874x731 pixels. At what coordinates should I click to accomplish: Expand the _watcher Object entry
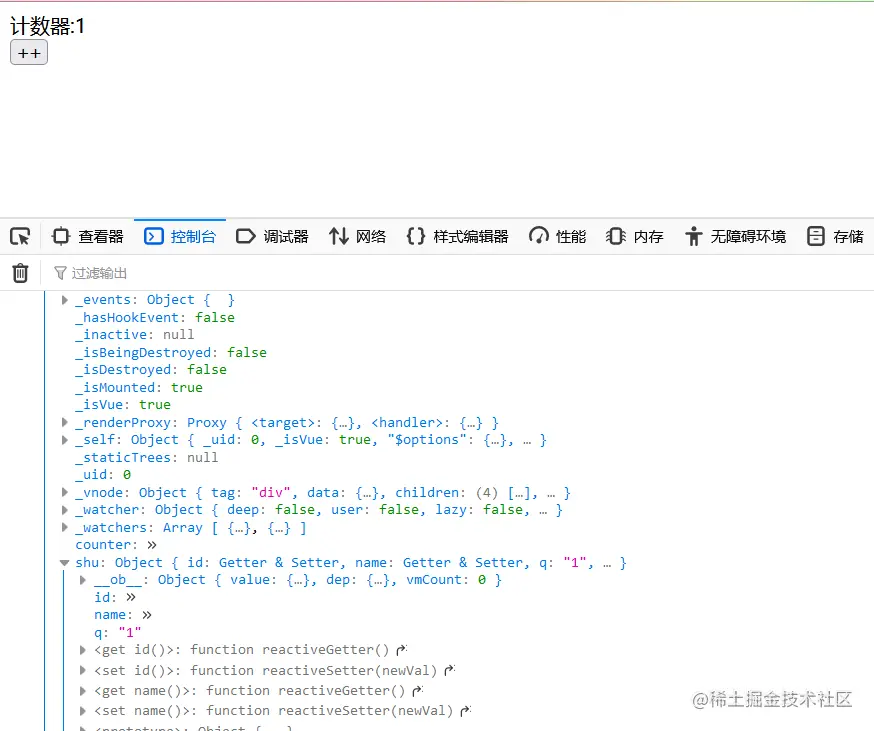[x=65, y=510]
